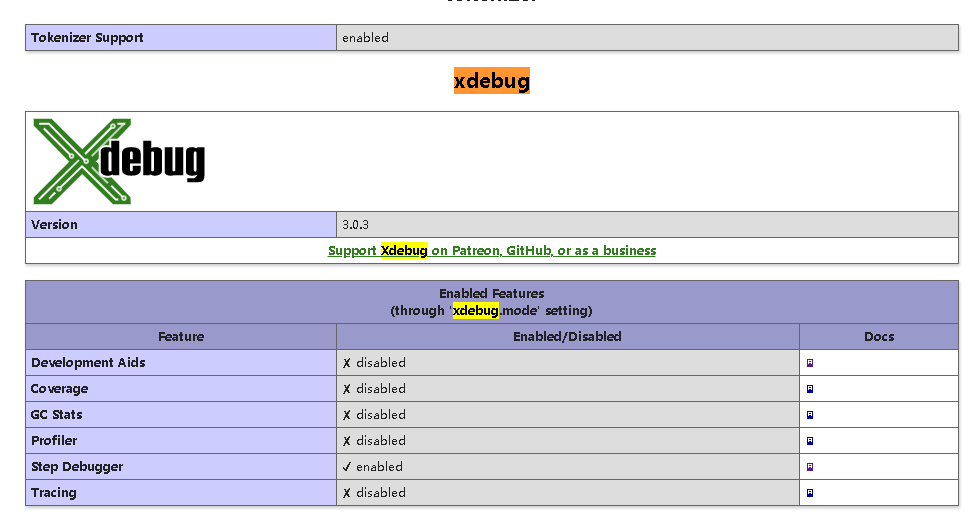Click the Version label cell
This screenshot has width=975, height=517.
point(181,225)
